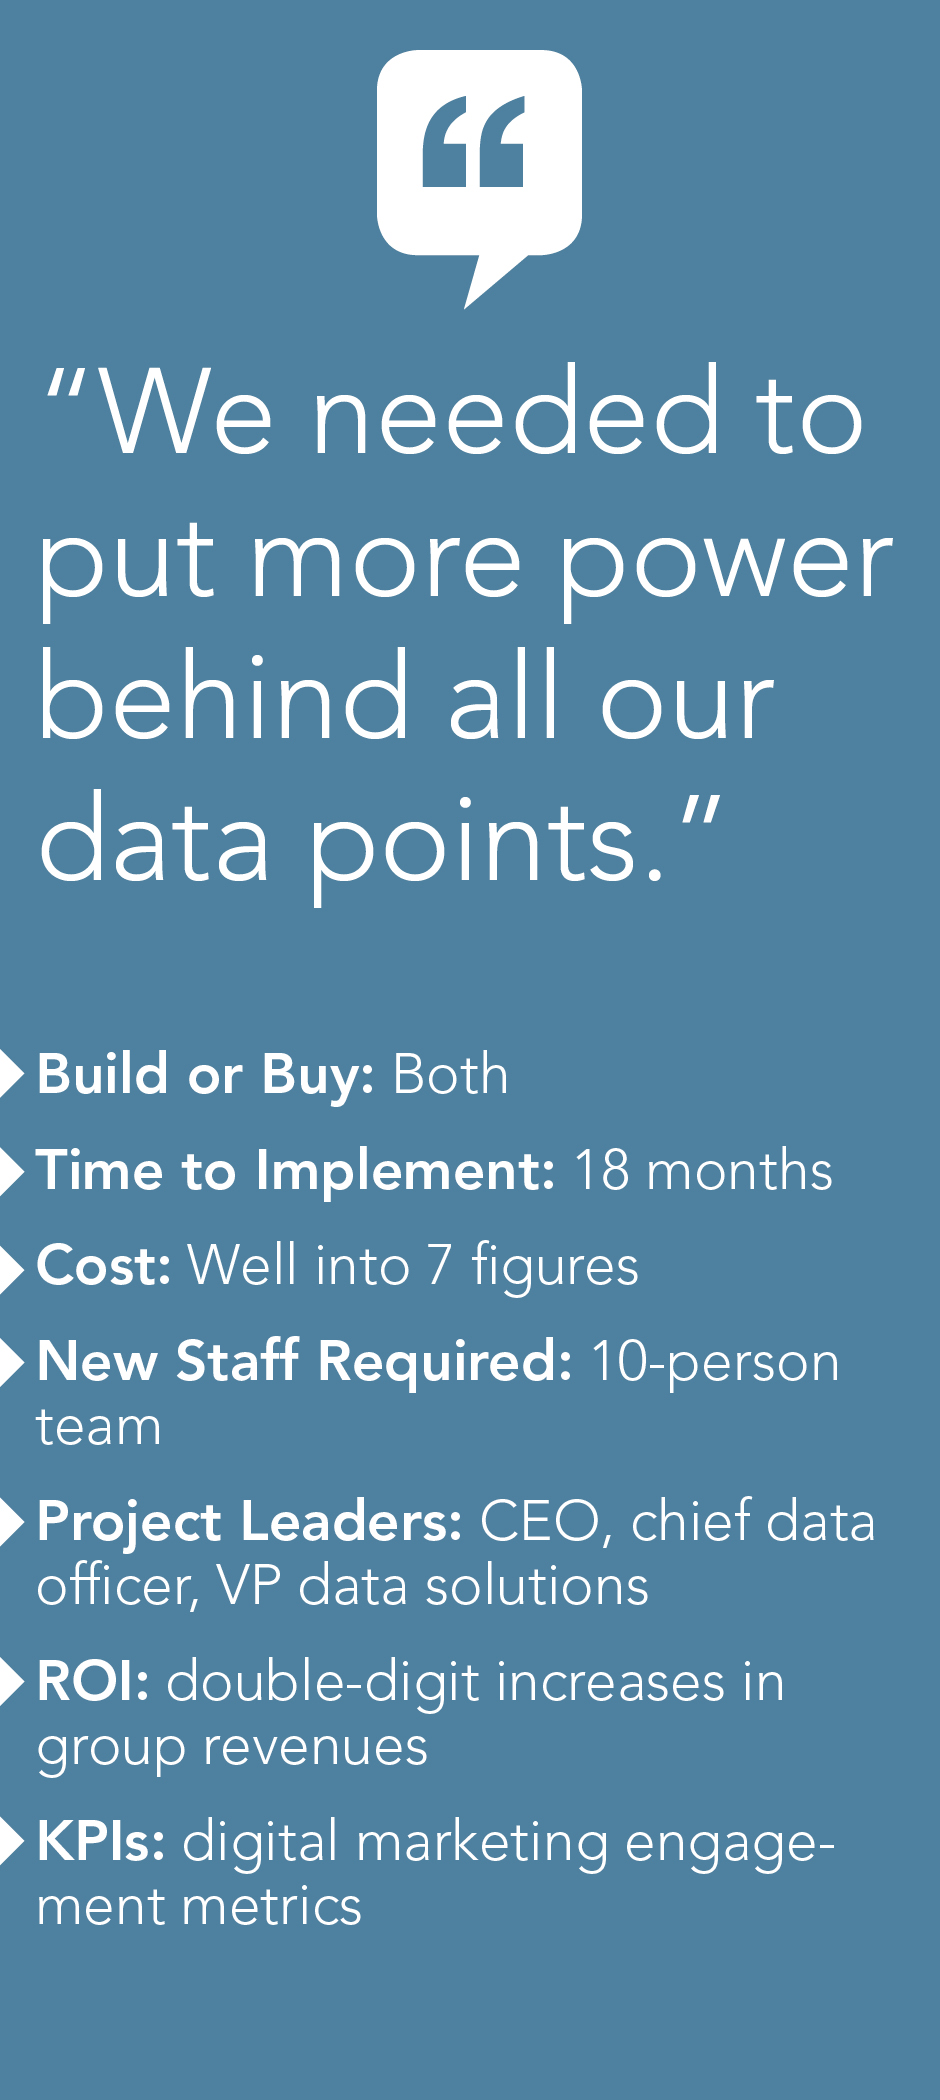Click the arrow bullet beside New Staff Required

11,1362
